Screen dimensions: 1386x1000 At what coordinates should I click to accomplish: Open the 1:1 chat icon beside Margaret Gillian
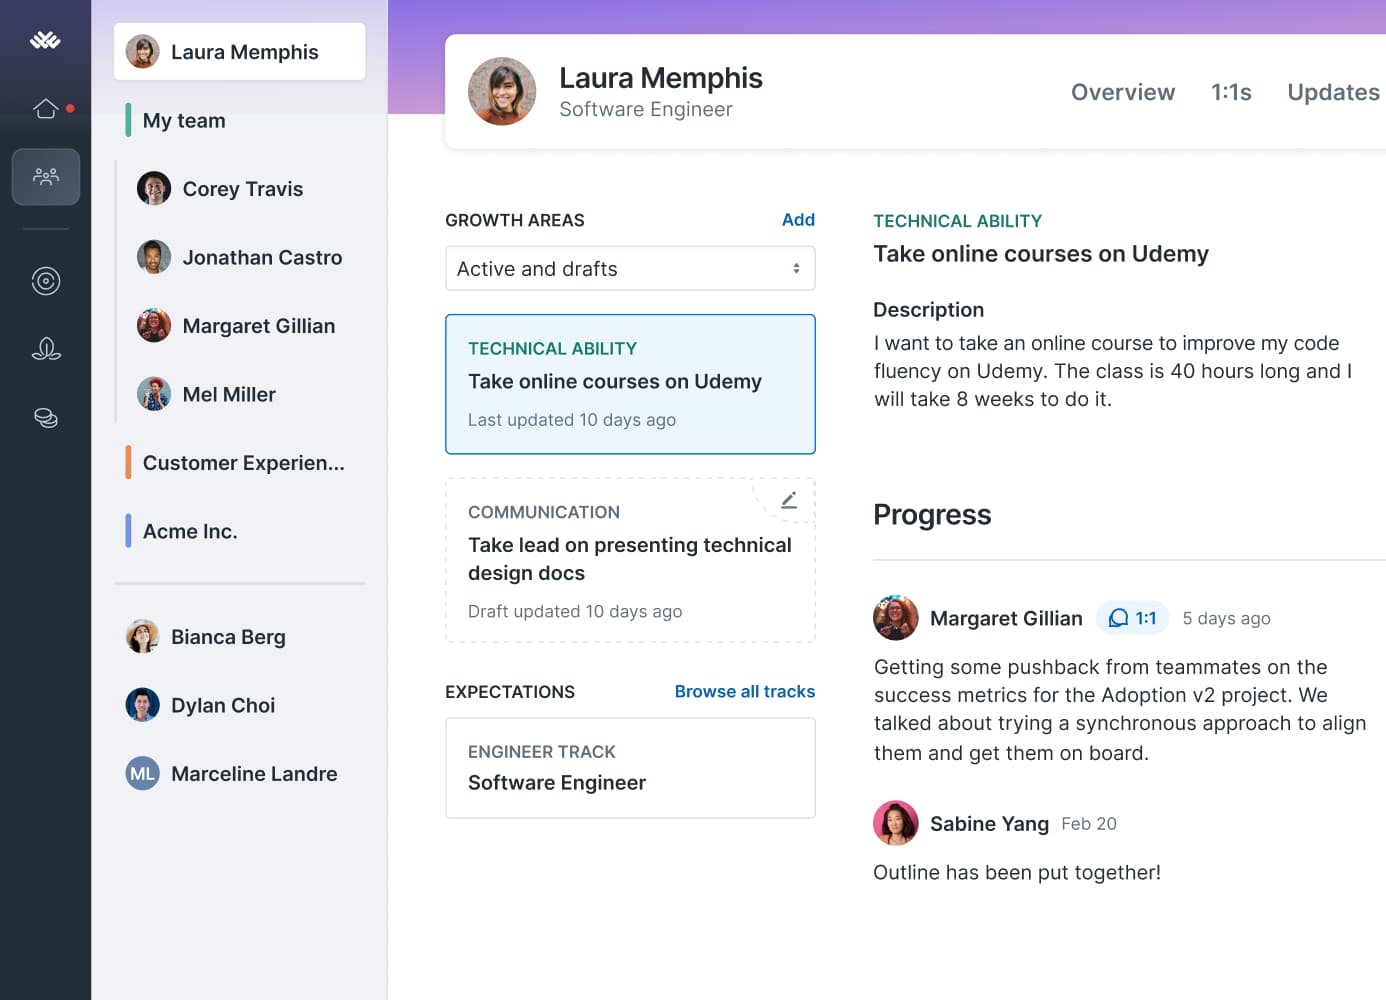(x=1132, y=618)
